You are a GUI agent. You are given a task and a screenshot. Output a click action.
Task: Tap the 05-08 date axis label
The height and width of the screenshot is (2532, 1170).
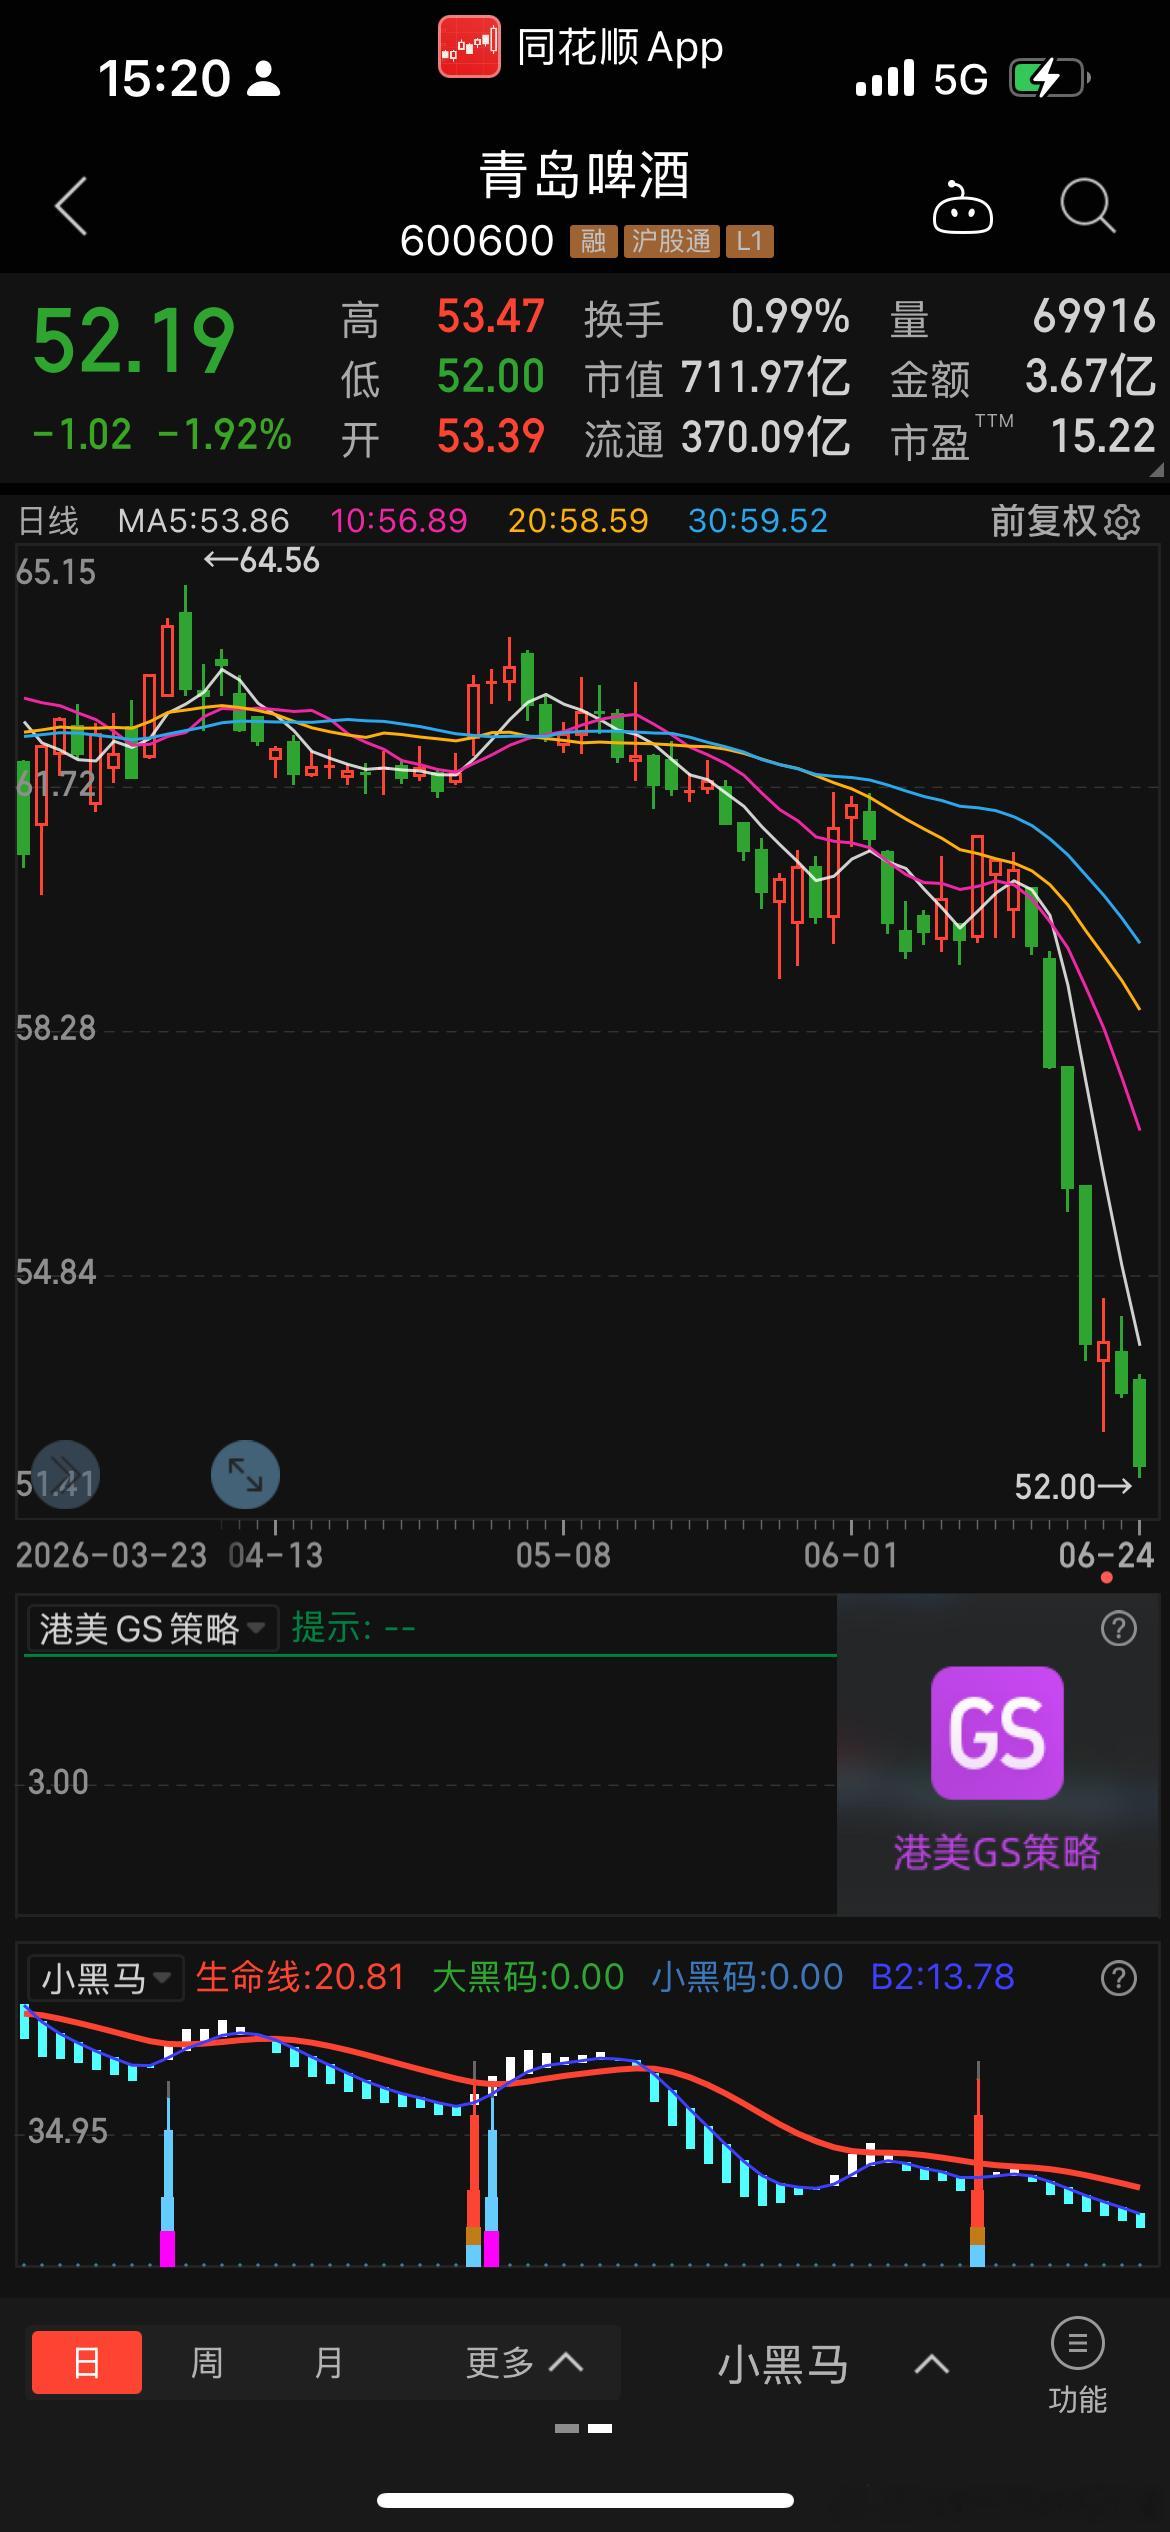[x=563, y=1555]
